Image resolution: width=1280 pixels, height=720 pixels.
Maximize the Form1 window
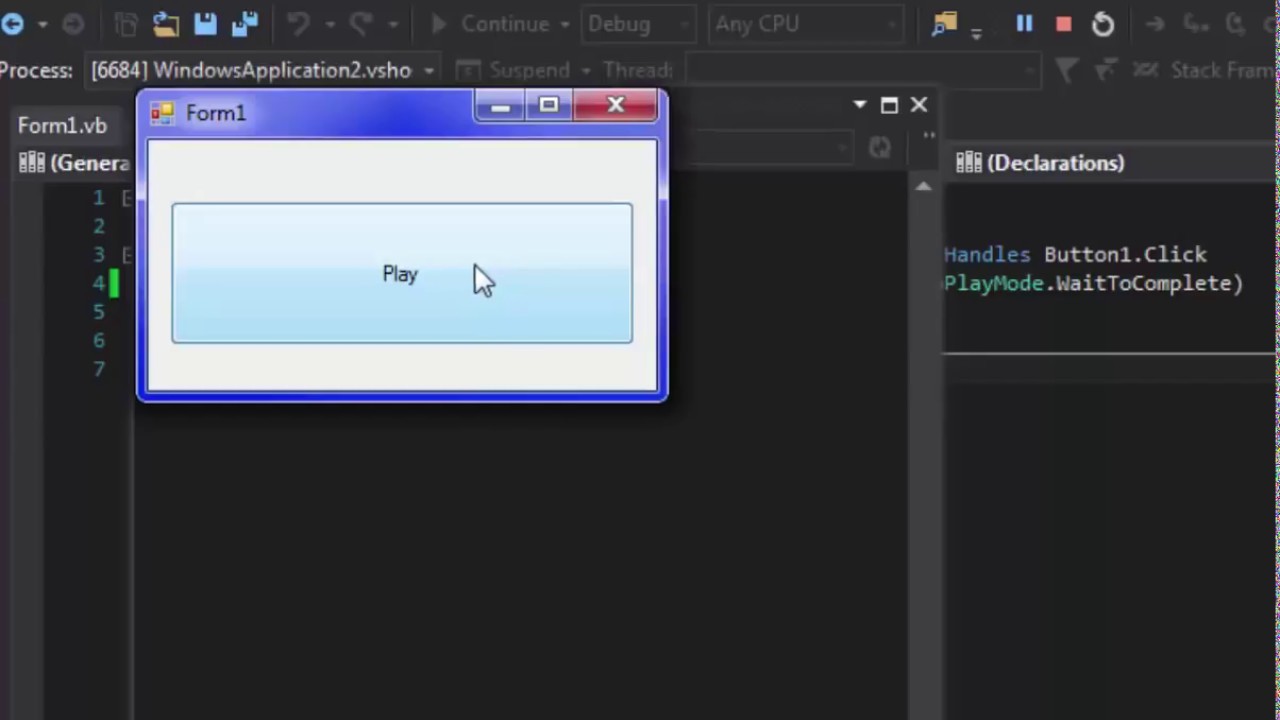[549, 105]
